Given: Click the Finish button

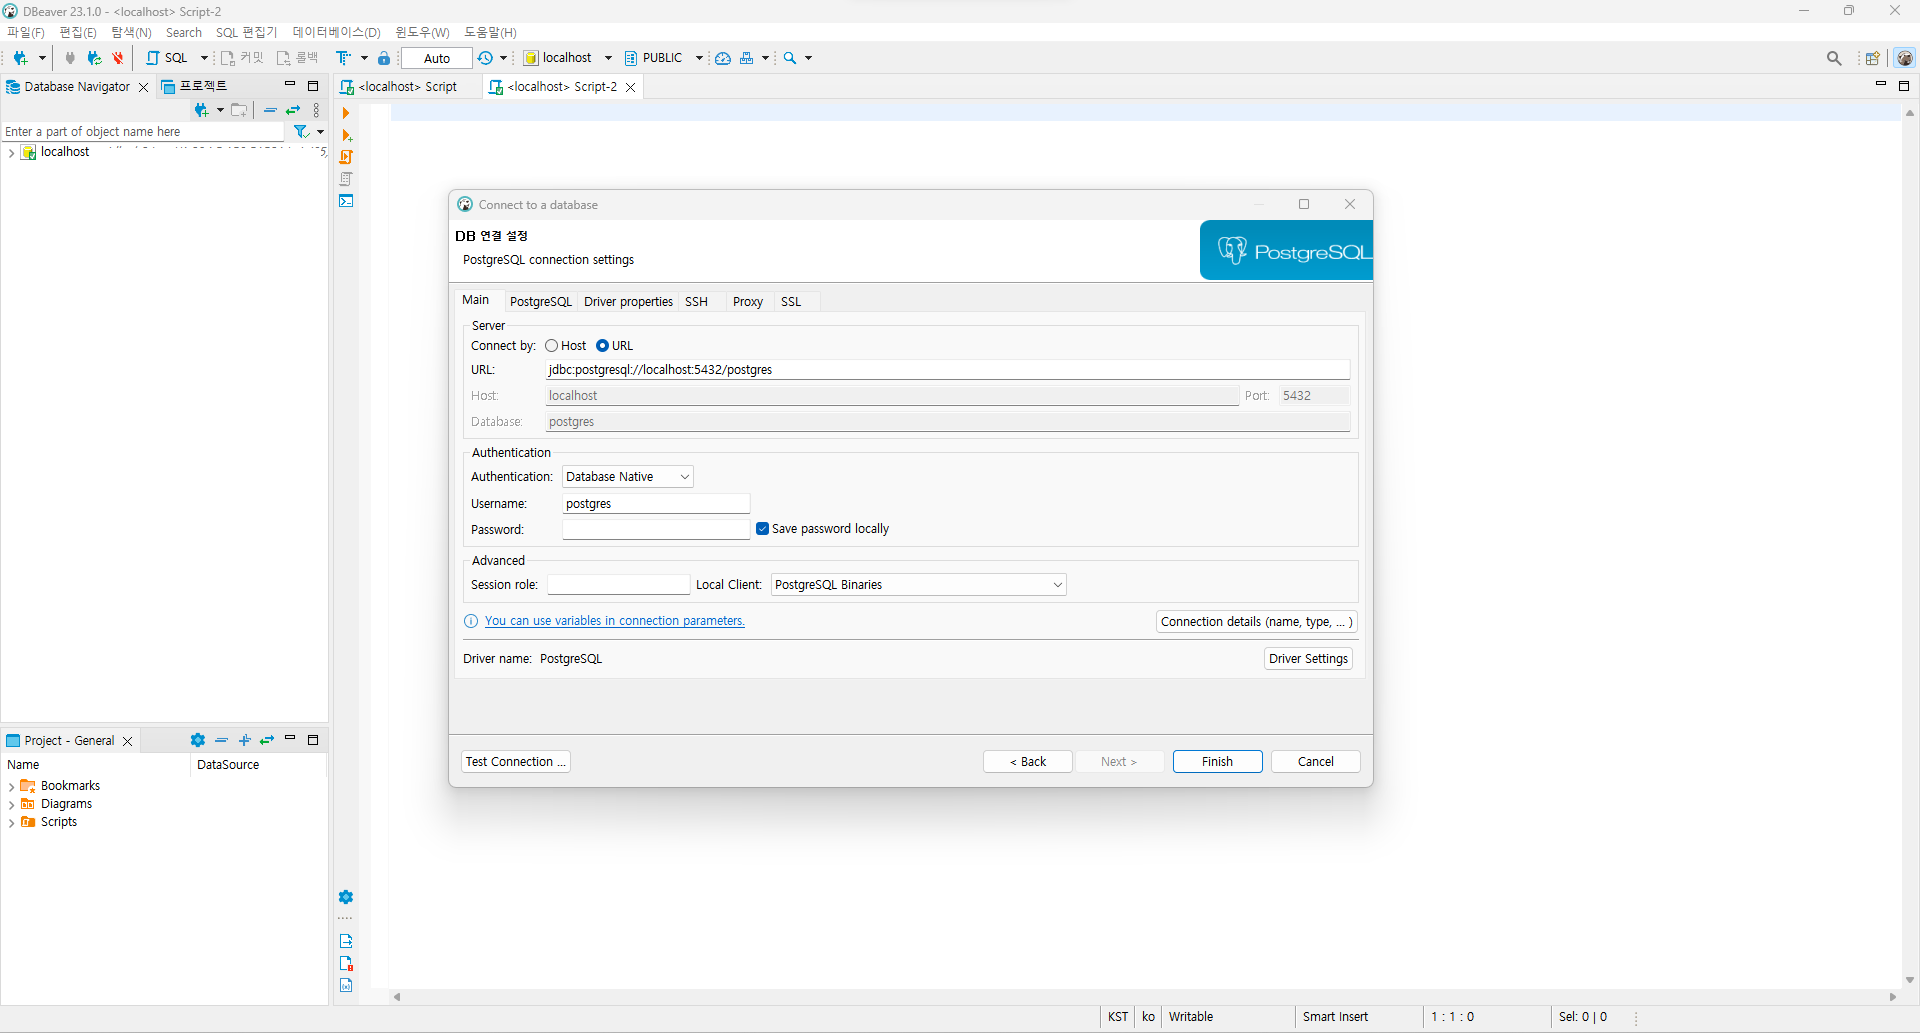Looking at the screenshot, I should click(x=1217, y=762).
